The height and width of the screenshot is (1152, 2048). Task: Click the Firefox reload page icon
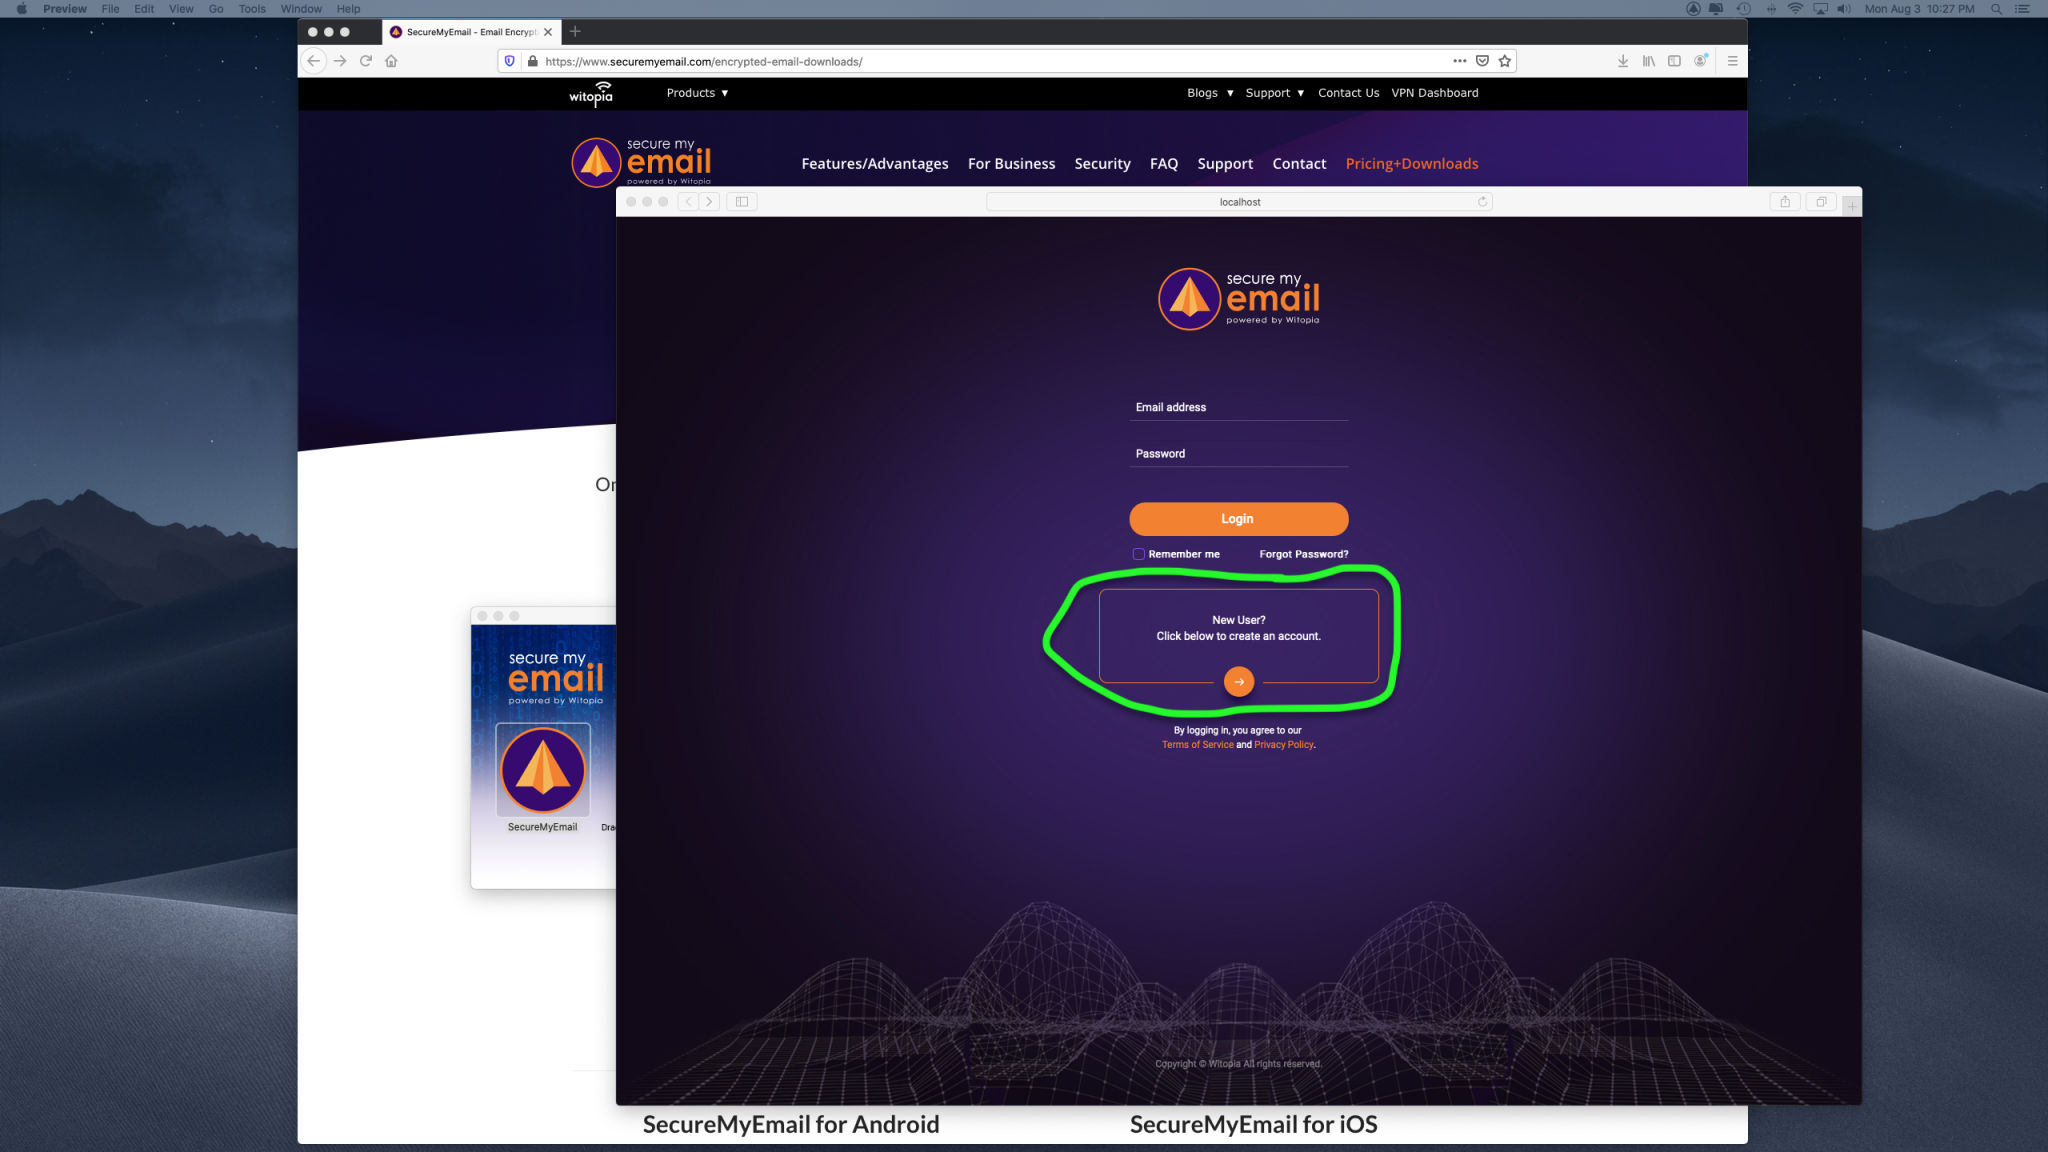click(x=366, y=61)
